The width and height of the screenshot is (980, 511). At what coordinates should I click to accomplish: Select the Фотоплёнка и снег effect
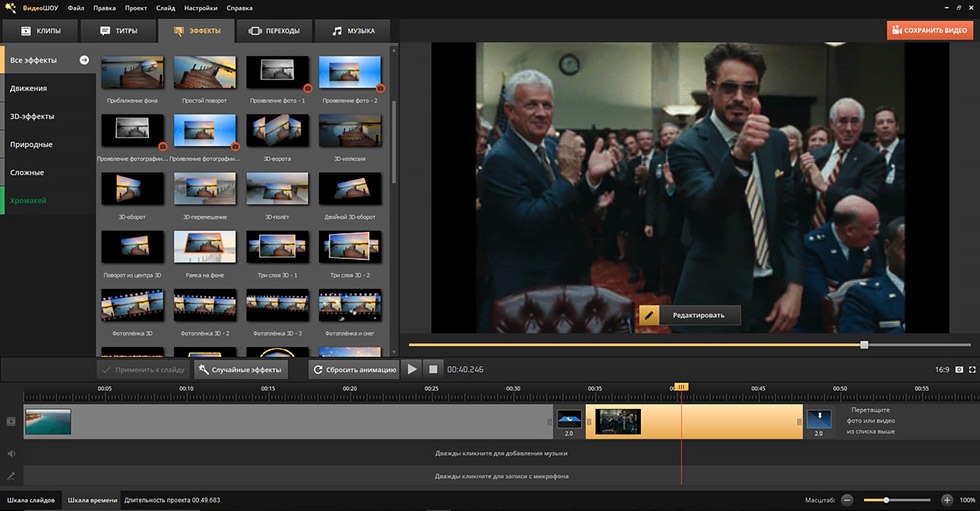tap(350, 305)
